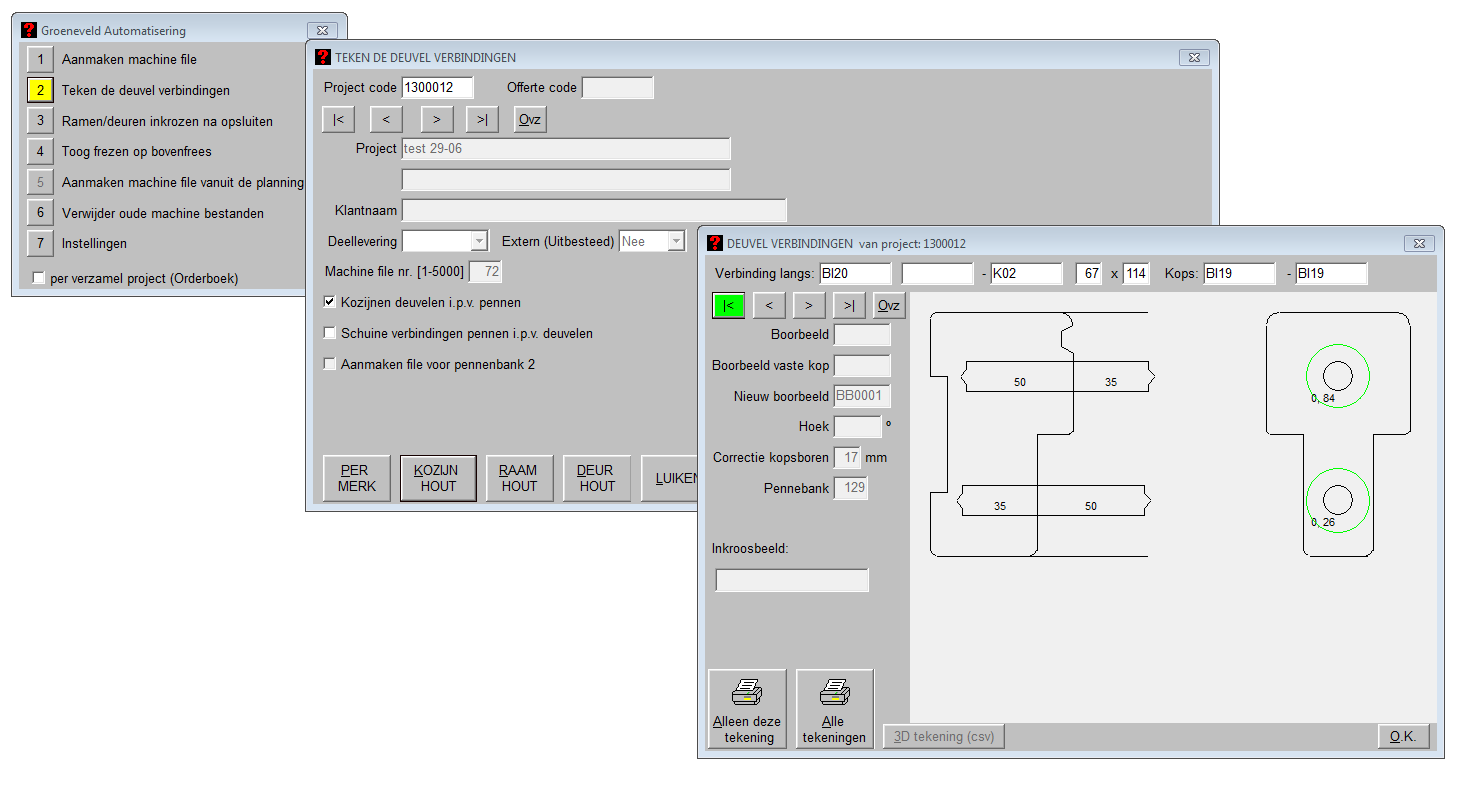Open Ovz overview in Deuvel Verbindingen window

coord(888,305)
